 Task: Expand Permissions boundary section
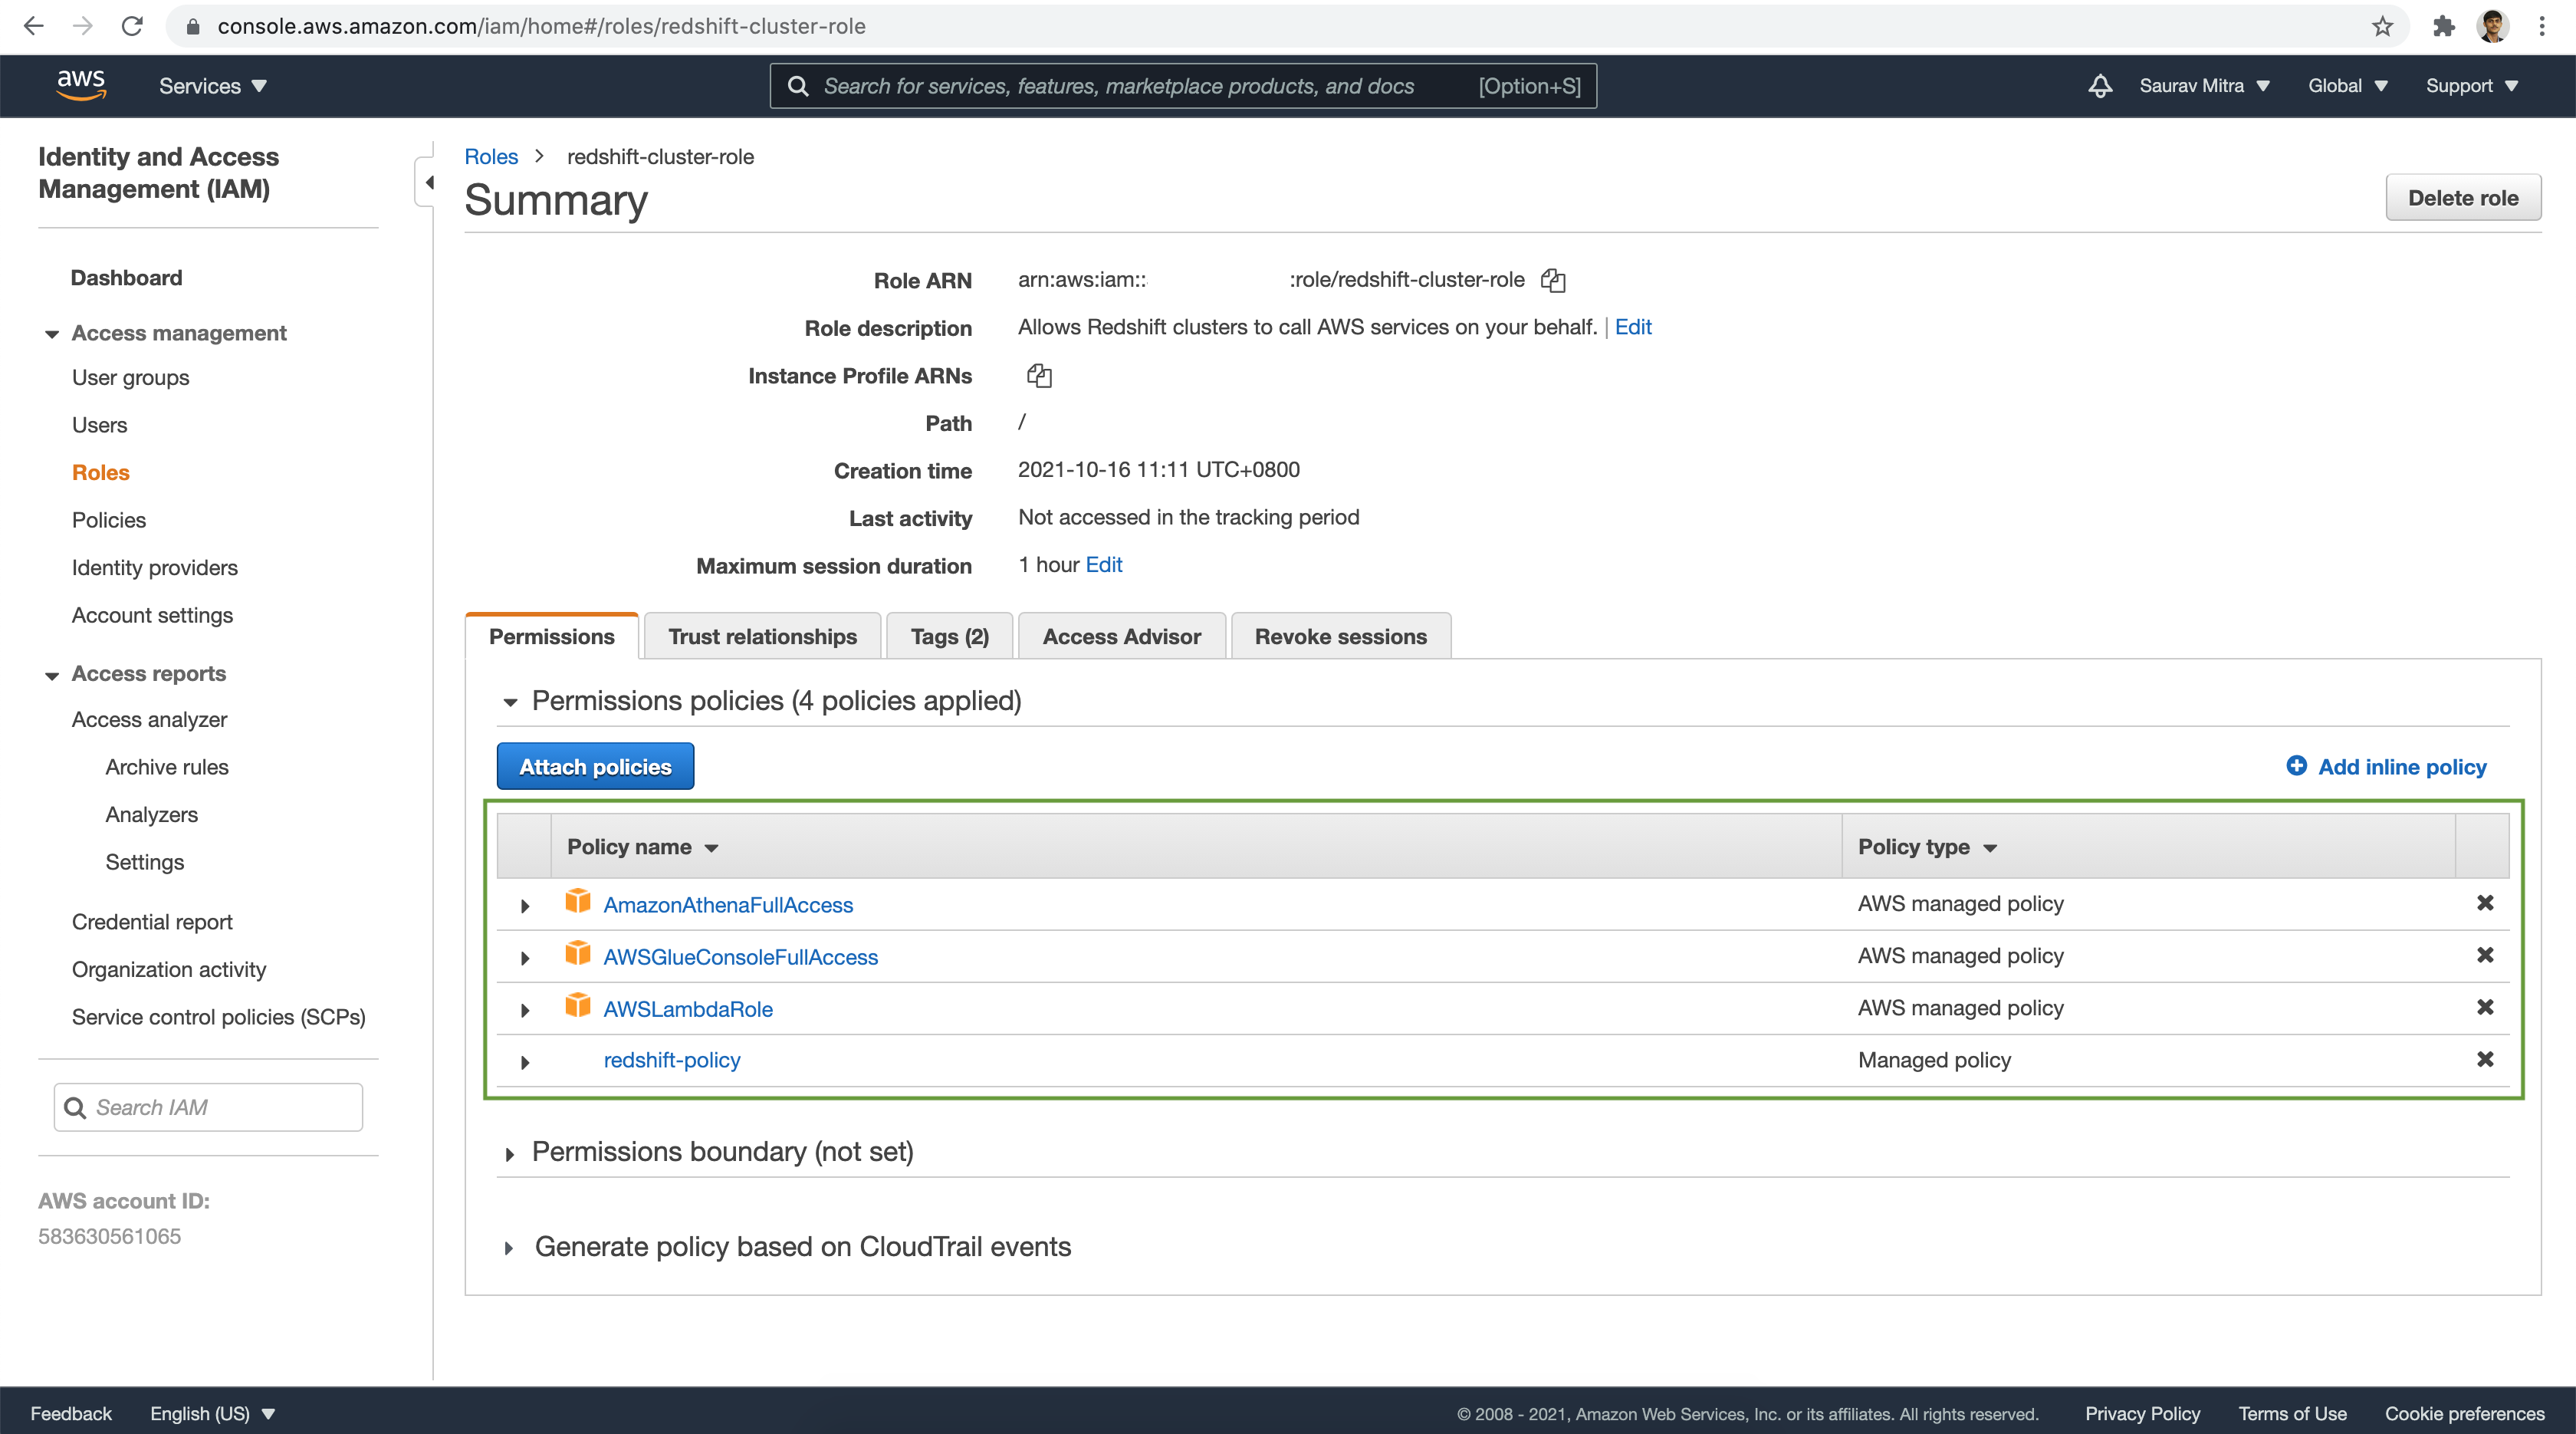pos(510,1155)
